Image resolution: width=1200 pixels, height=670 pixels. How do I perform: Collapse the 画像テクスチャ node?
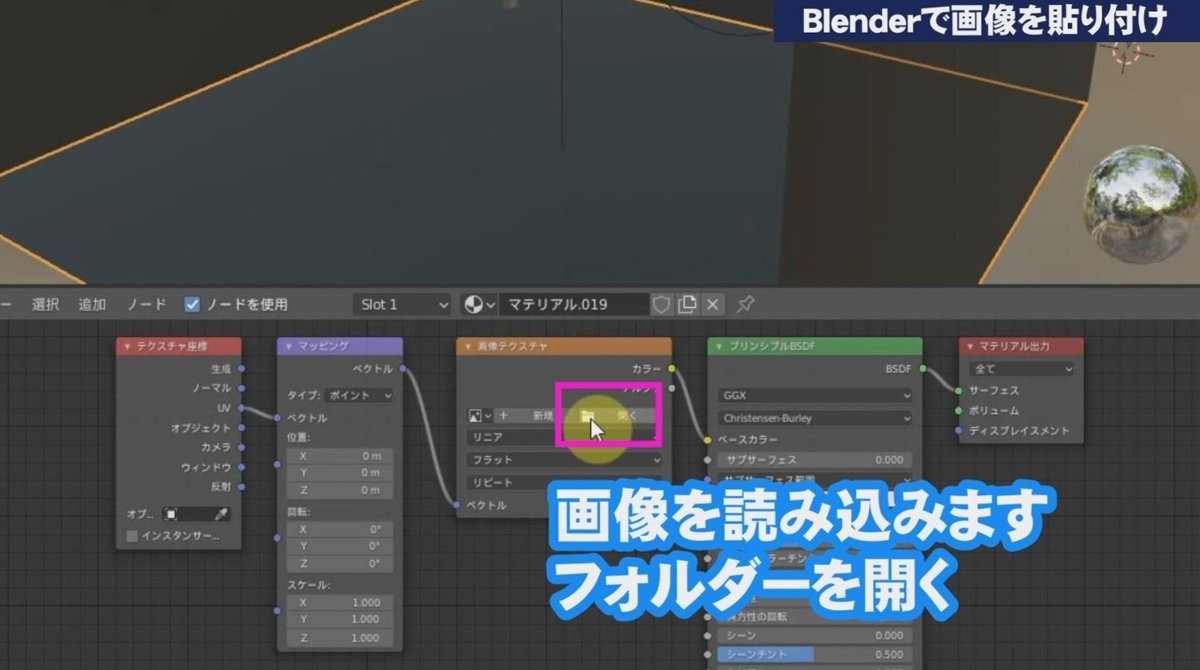pos(466,346)
